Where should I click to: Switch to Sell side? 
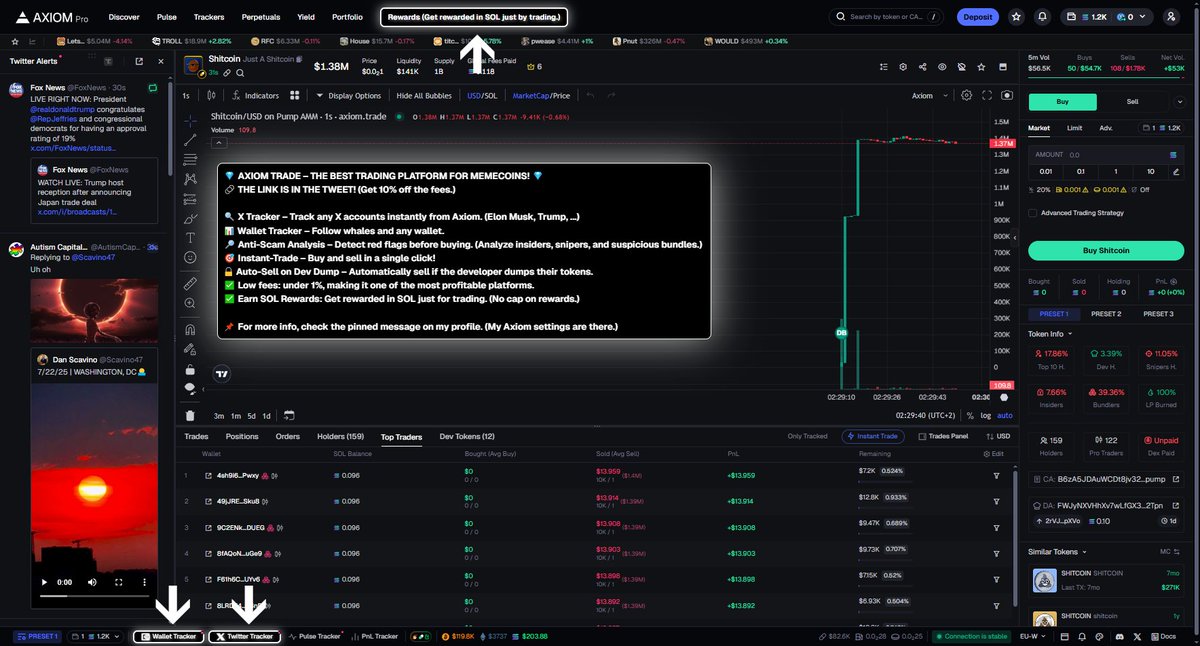pyautogui.click(x=1132, y=102)
